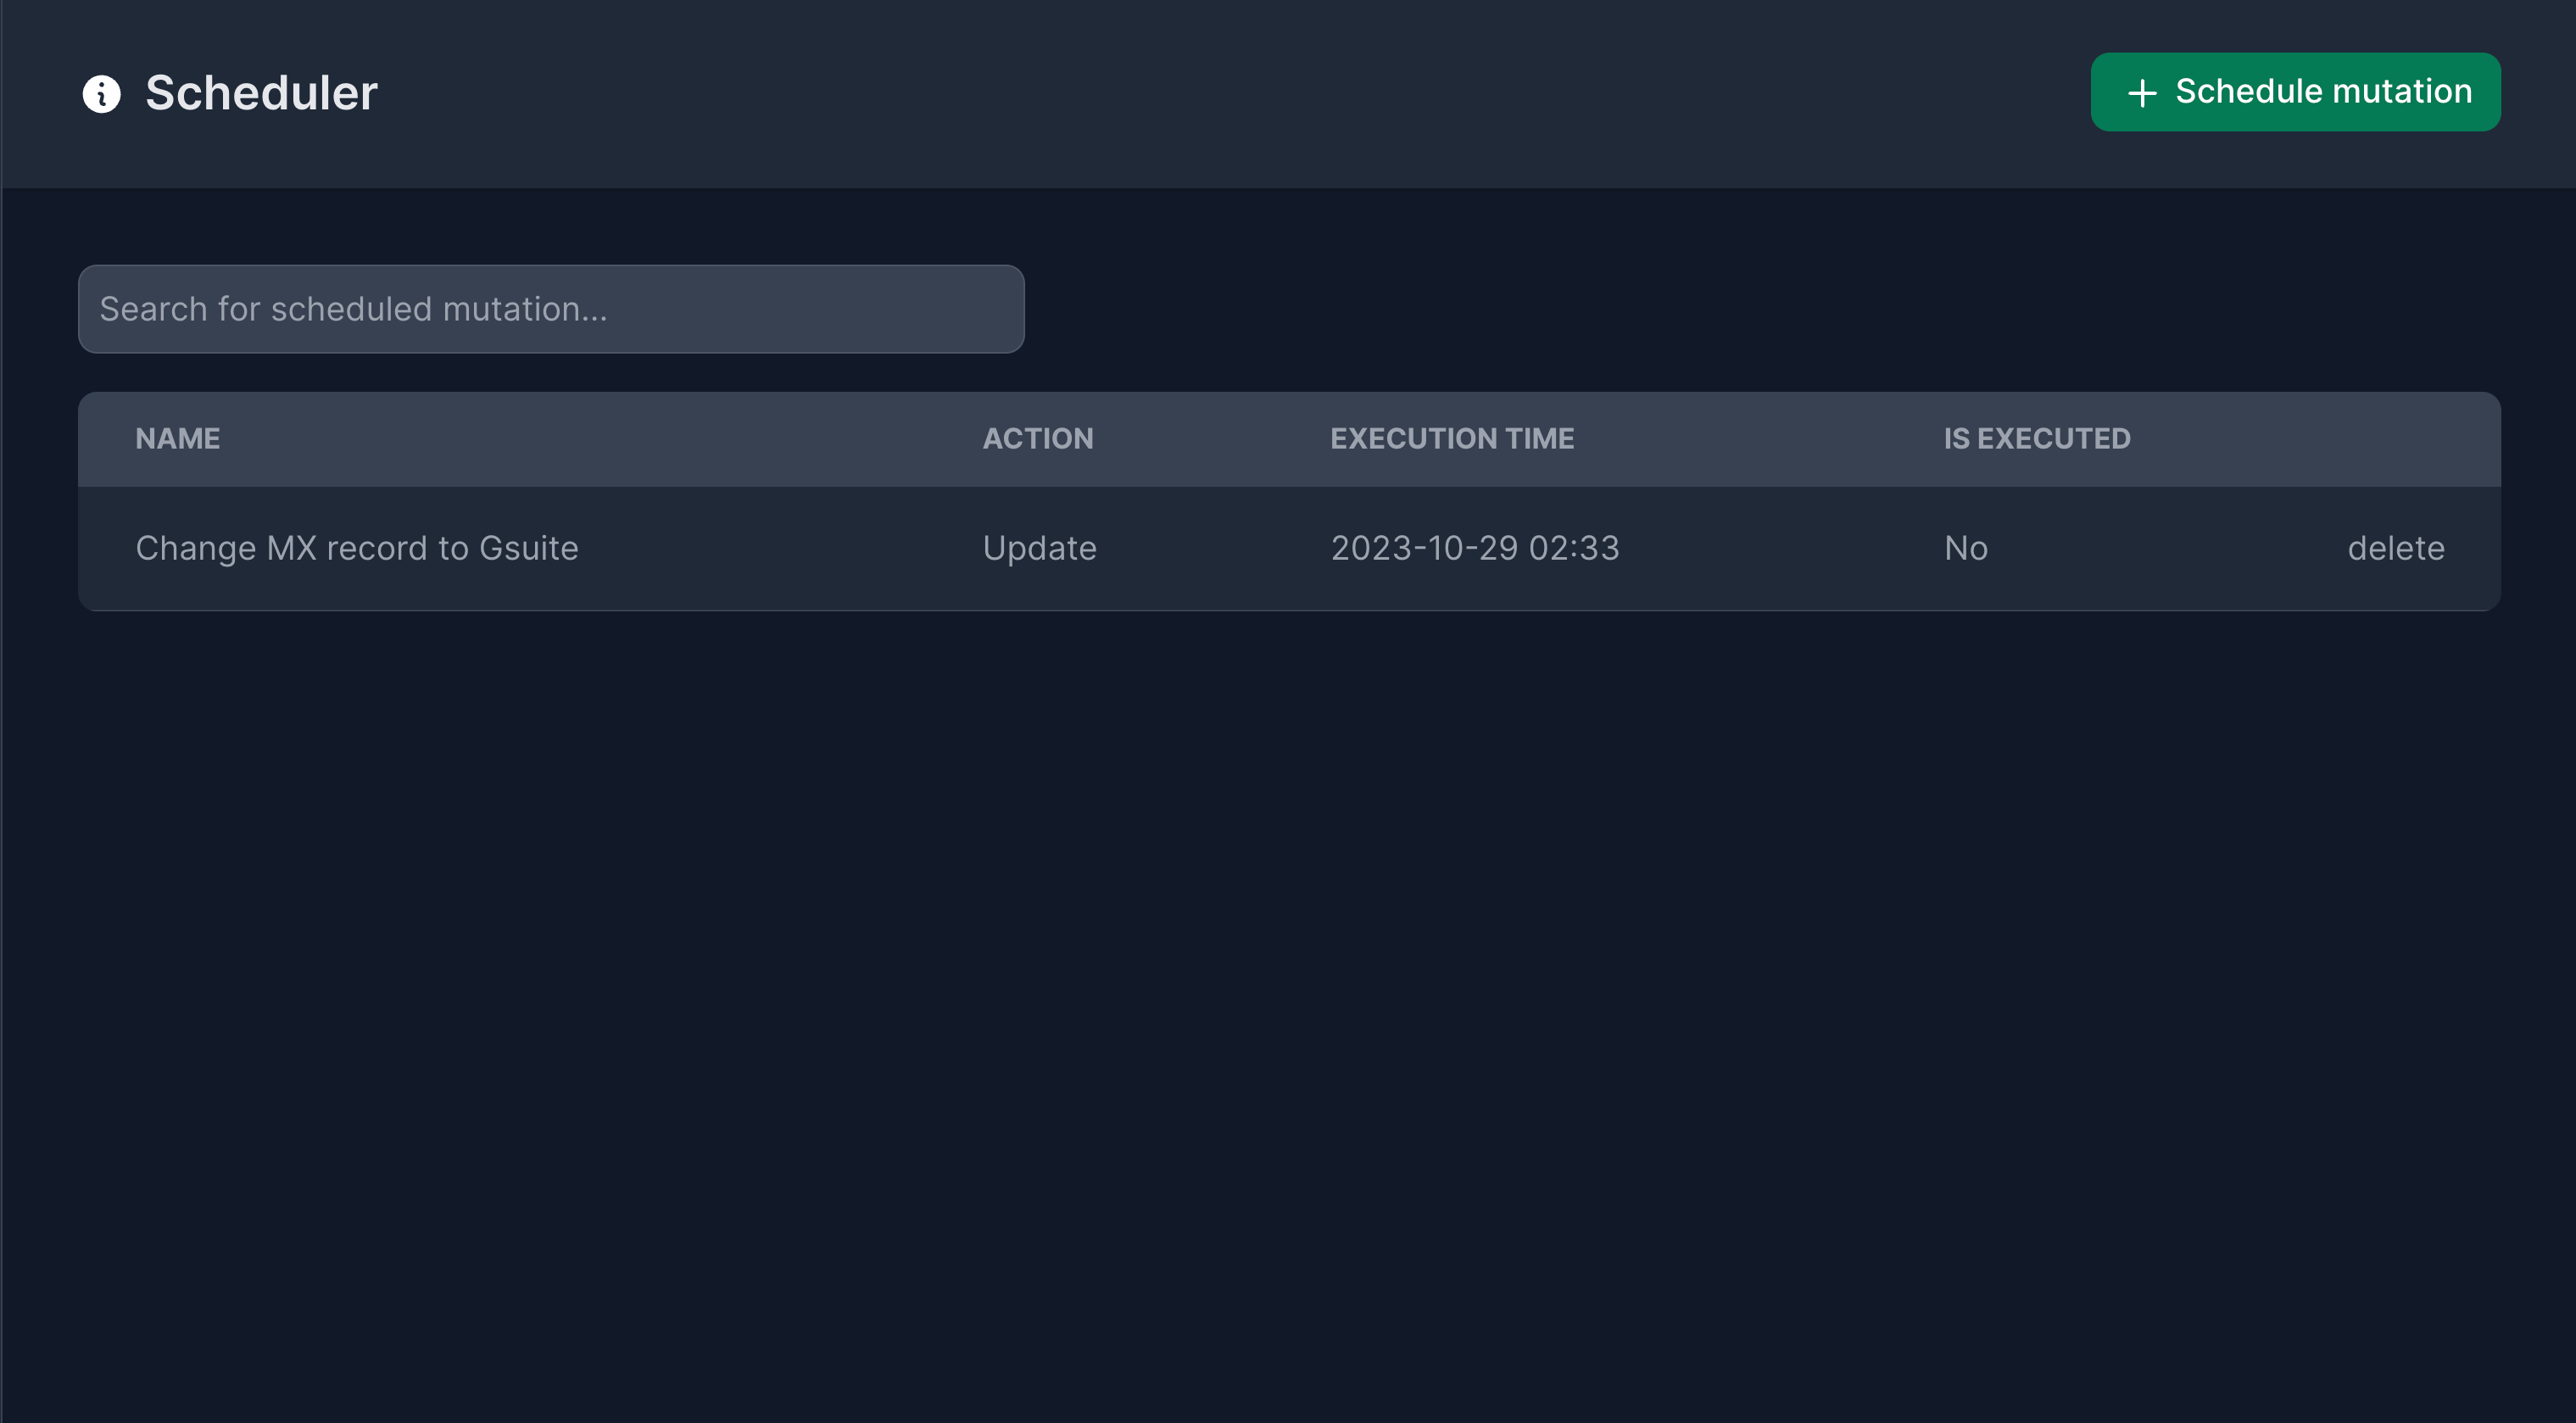Click the IS EXECUTED column header
The image size is (2576, 1423).
pyautogui.click(x=2036, y=438)
